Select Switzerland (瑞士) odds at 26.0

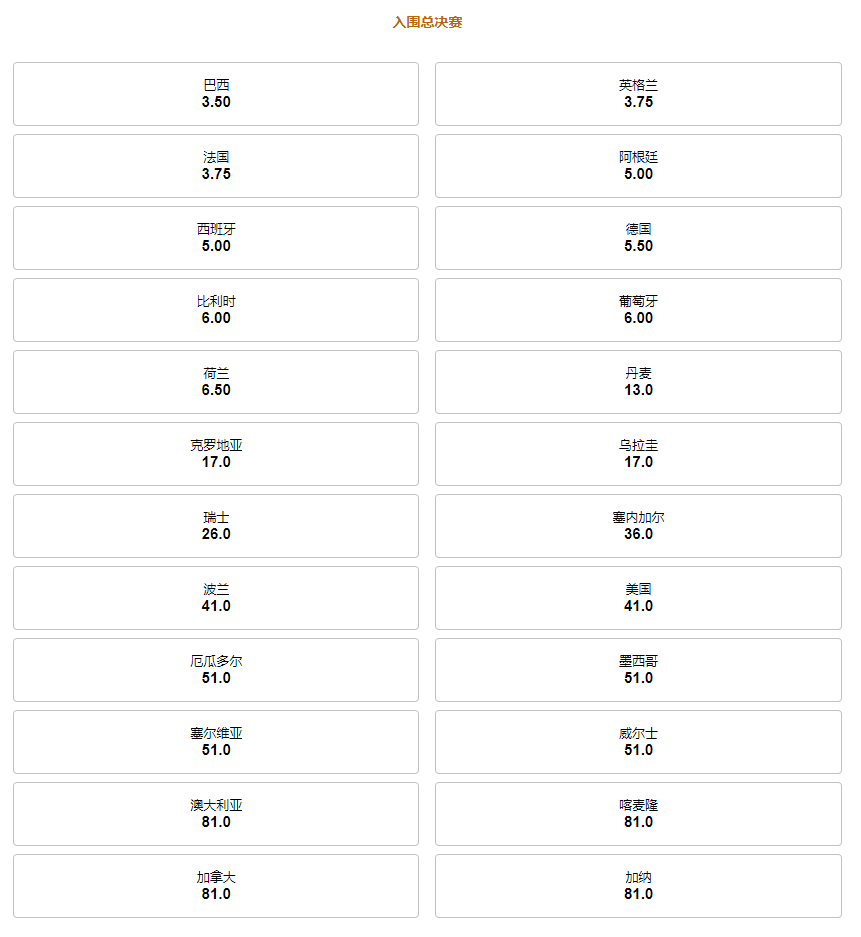click(x=215, y=526)
